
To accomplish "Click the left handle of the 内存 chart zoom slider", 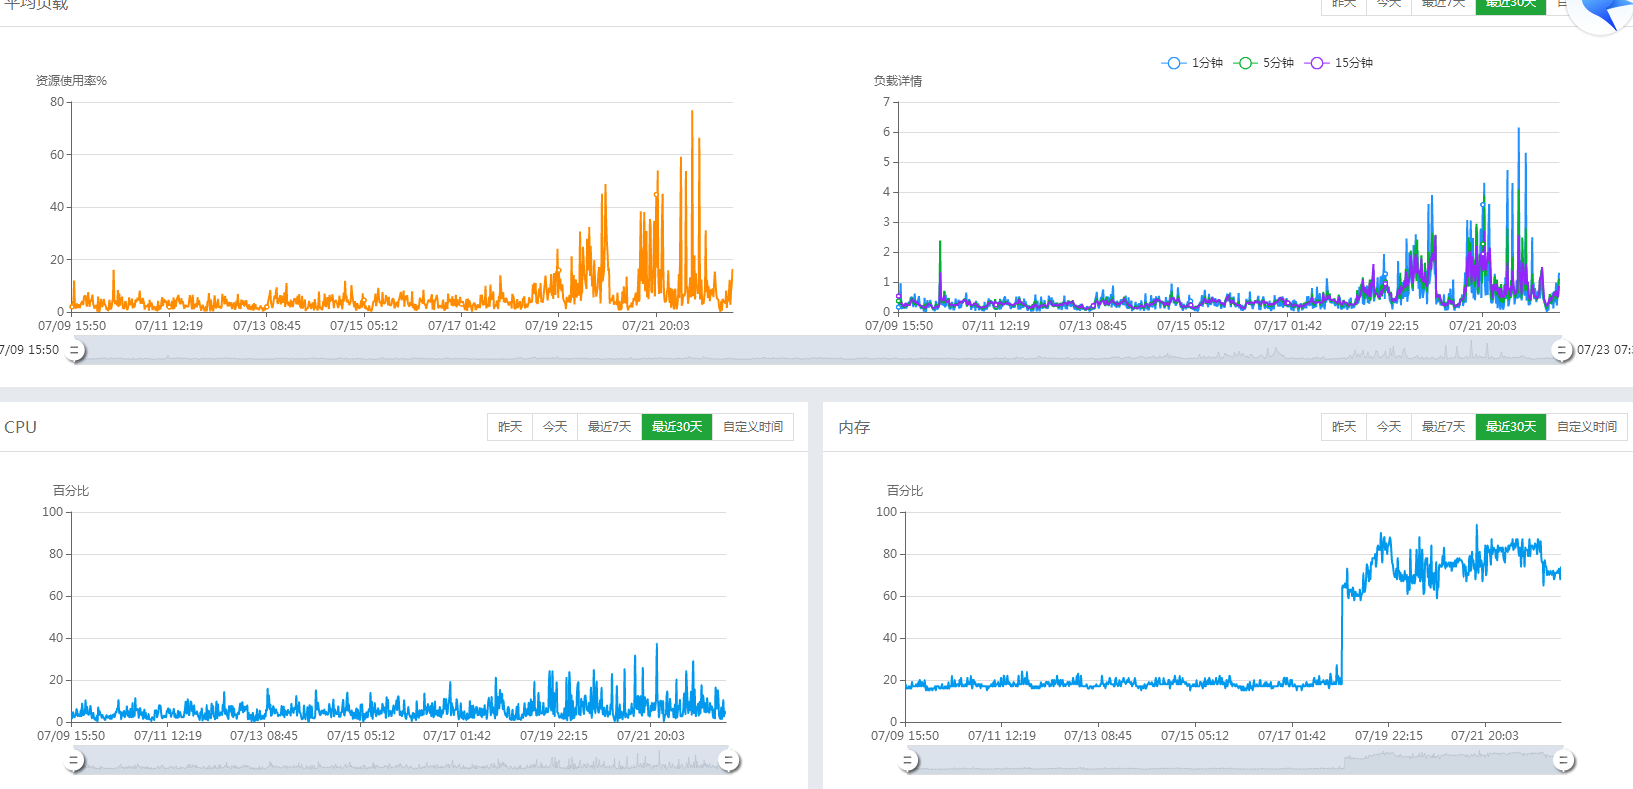I will point(907,761).
